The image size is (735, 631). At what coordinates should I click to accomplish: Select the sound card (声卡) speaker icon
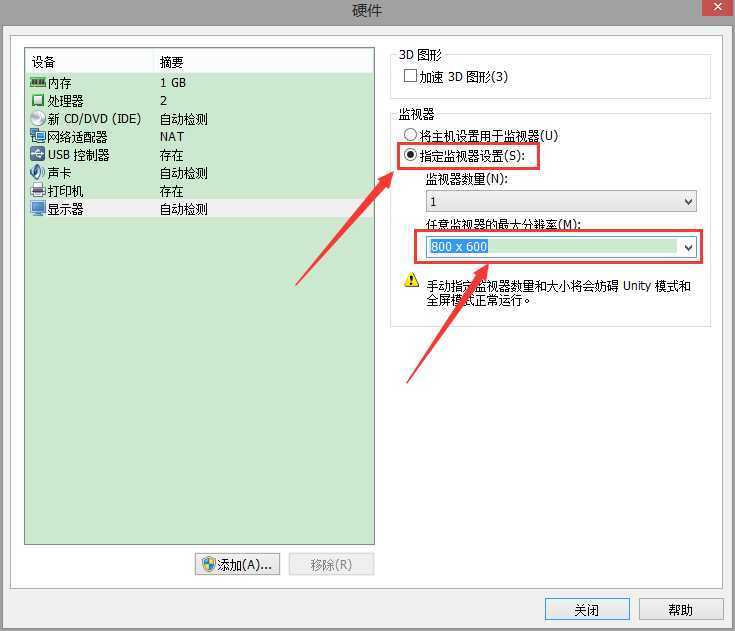click(x=38, y=172)
